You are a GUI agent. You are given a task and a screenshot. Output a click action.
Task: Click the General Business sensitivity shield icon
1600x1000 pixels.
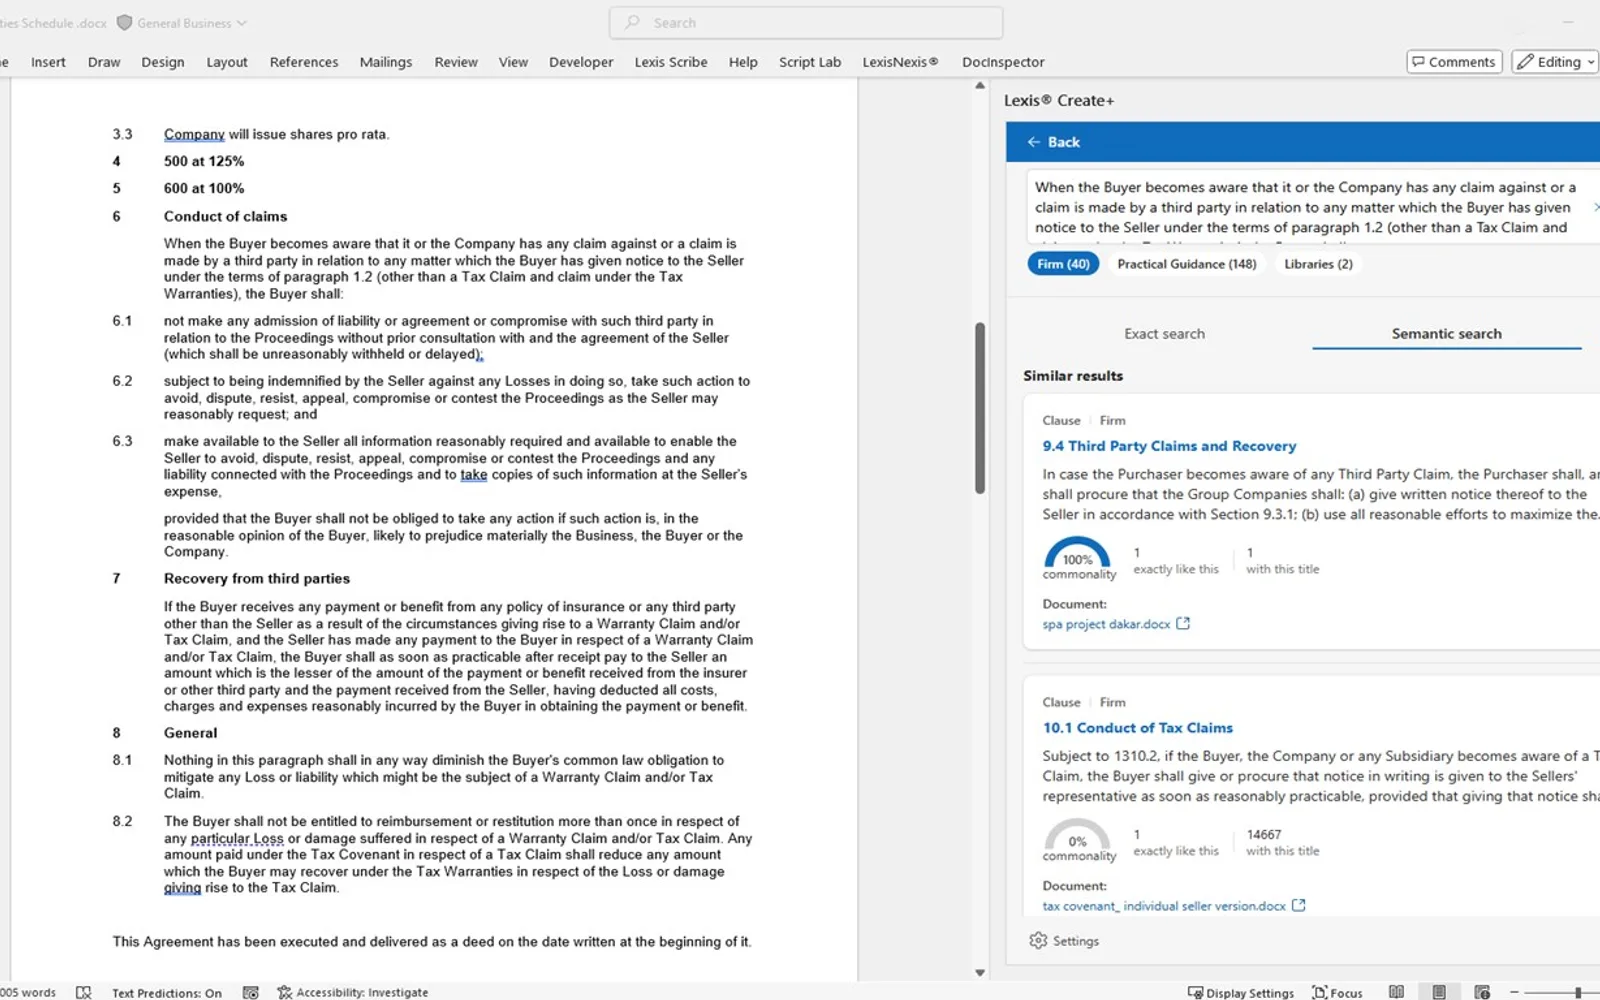[124, 22]
